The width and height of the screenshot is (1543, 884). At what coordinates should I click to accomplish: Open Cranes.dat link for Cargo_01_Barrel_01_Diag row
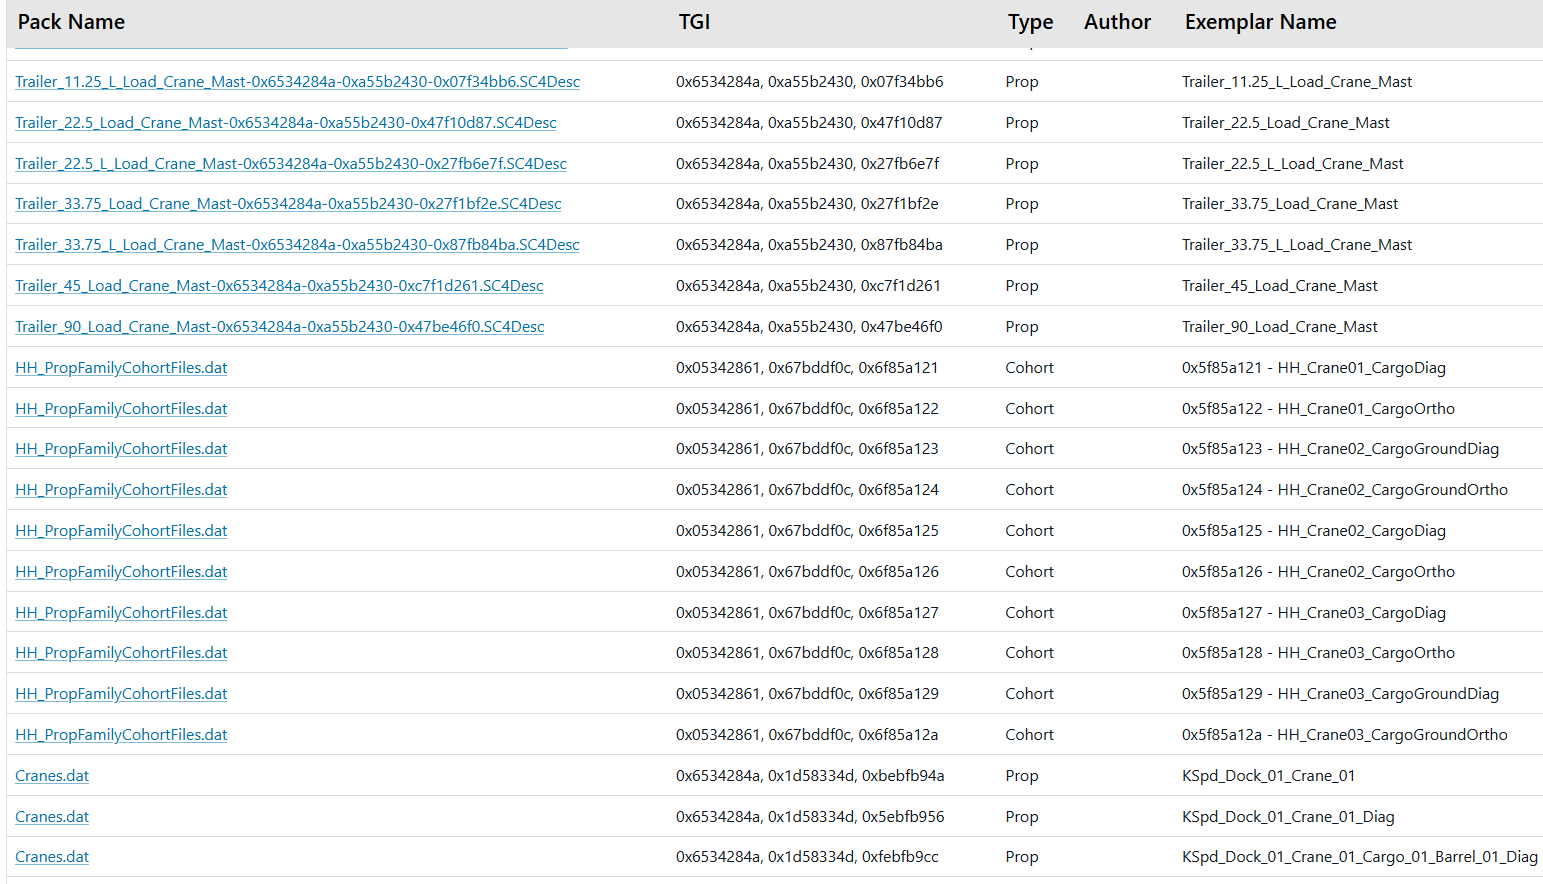point(52,857)
